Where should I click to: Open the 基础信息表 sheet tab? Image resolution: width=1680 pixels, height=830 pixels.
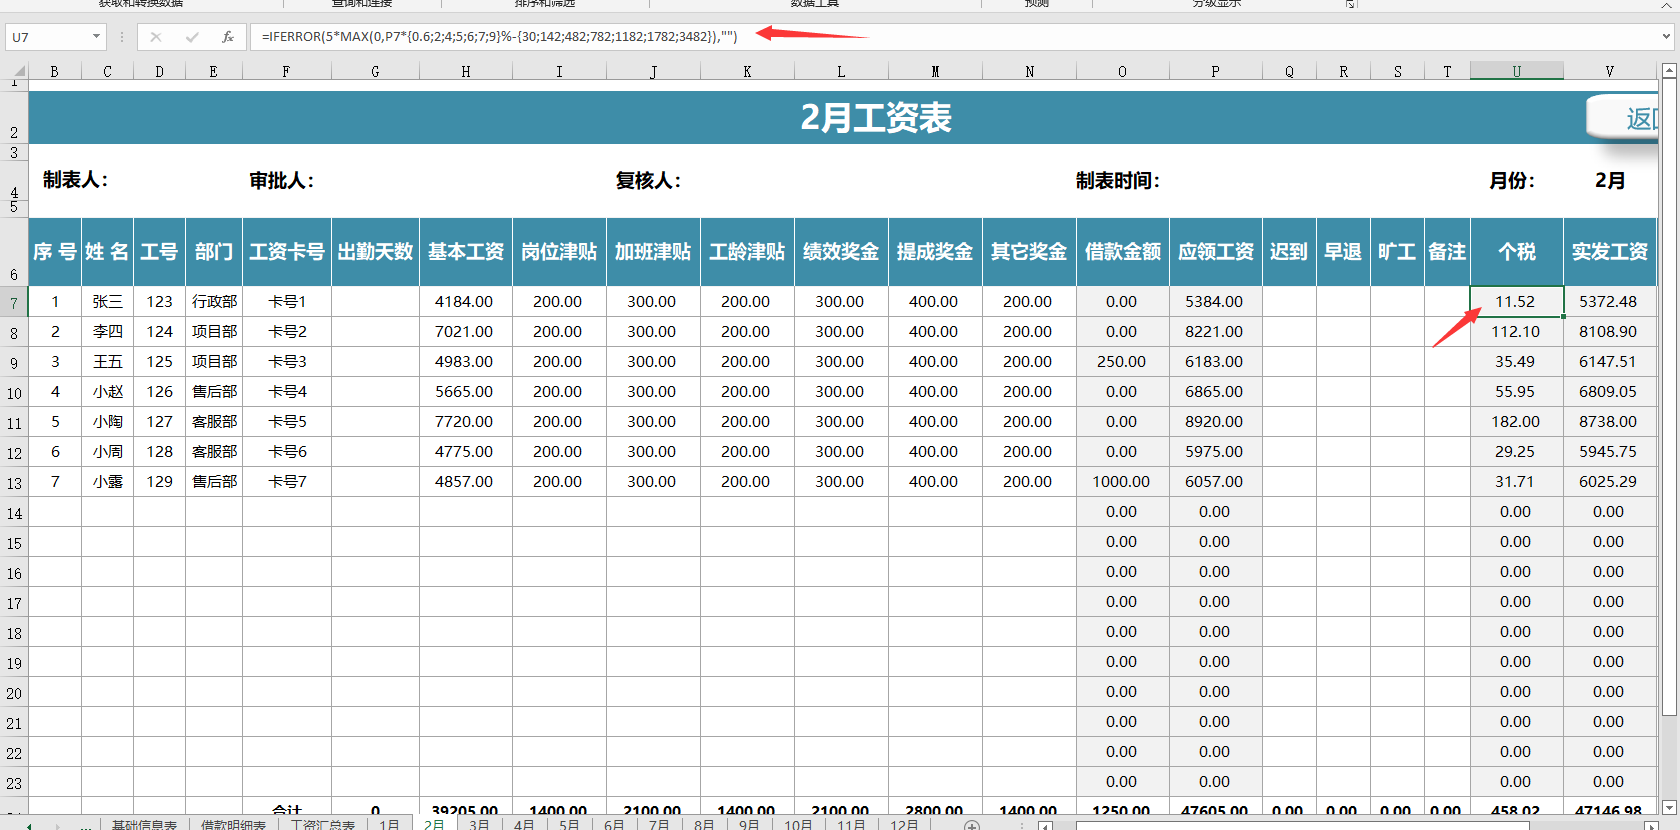pyautogui.click(x=144, y=824)
